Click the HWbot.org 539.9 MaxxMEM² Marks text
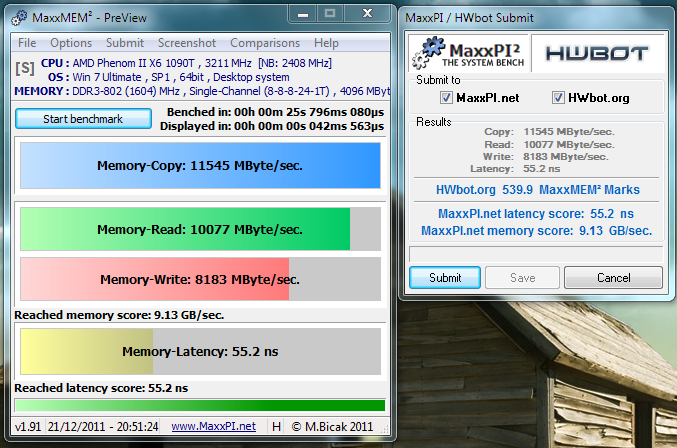Viewport: 677px width, 448px height. click(x=538, y=190)
